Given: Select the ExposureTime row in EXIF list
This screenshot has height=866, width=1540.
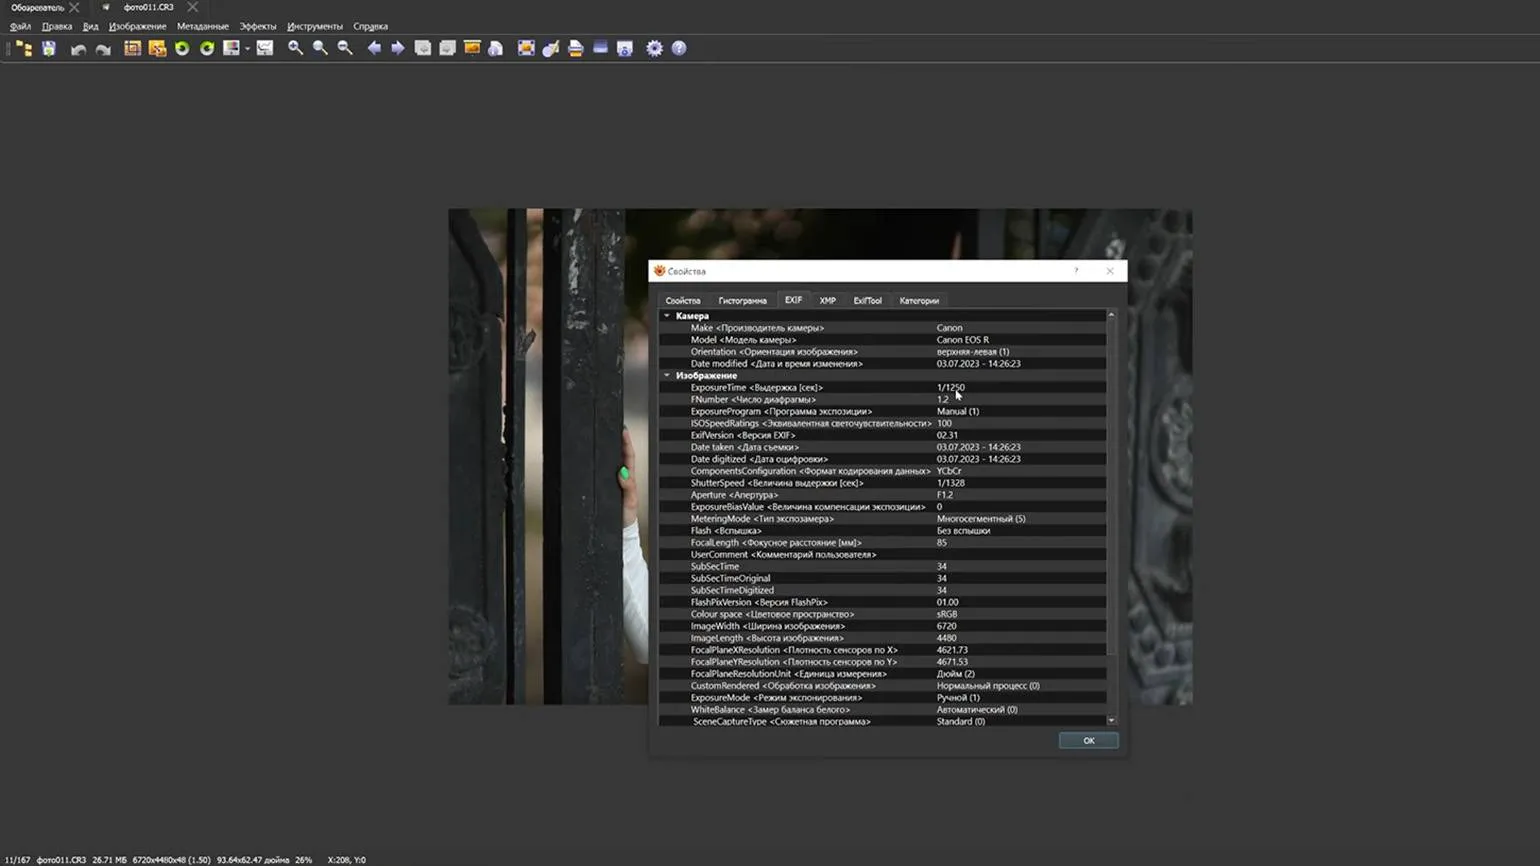Looking at the screenshot, I should [x=756, y=388].
